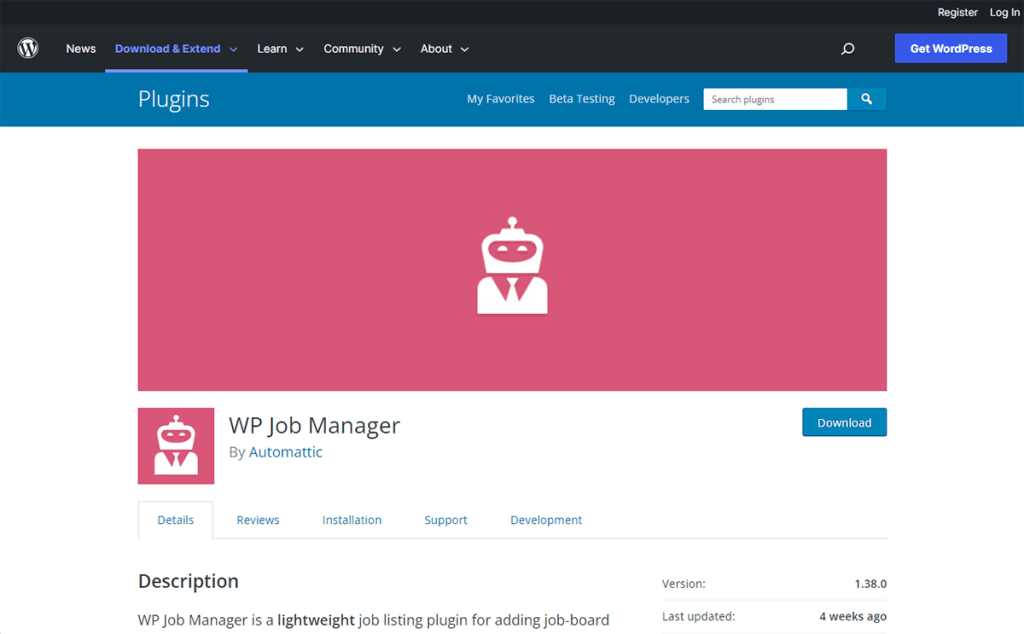Screen dimensions: 1024x634
Task: Open the Learn menu item
Action: pos(272,49)
